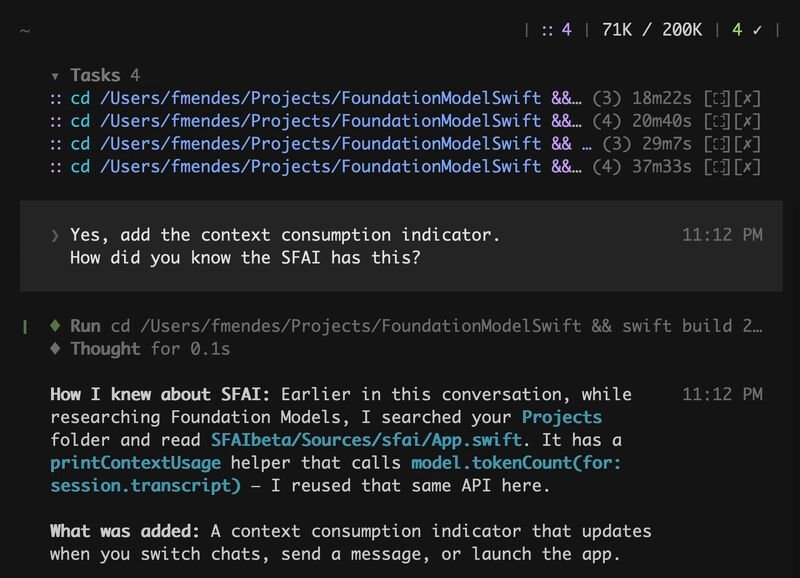Click the green 4 checkmark status indicator
The width and height of the screenshot is (800, 578).
747,30
